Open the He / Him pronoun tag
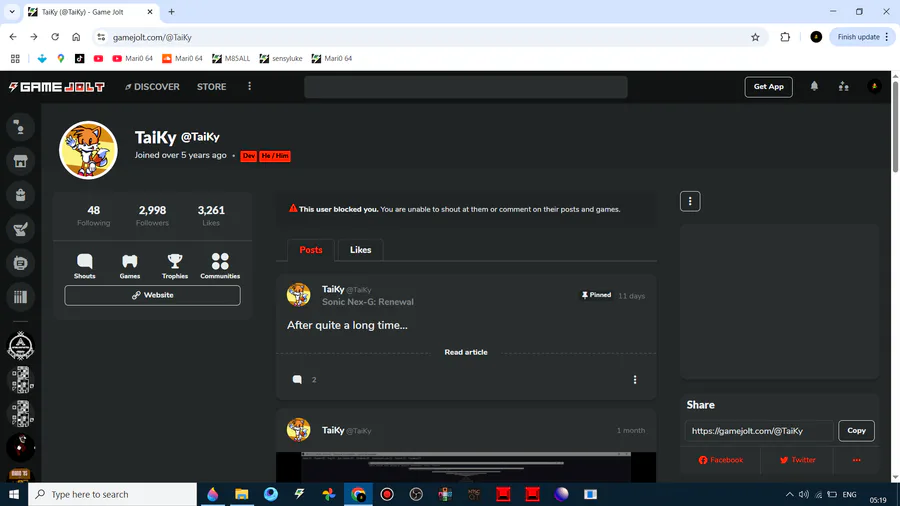Image resolution: width=900 pixels, height=506 pixels. (x=275, y=156)
